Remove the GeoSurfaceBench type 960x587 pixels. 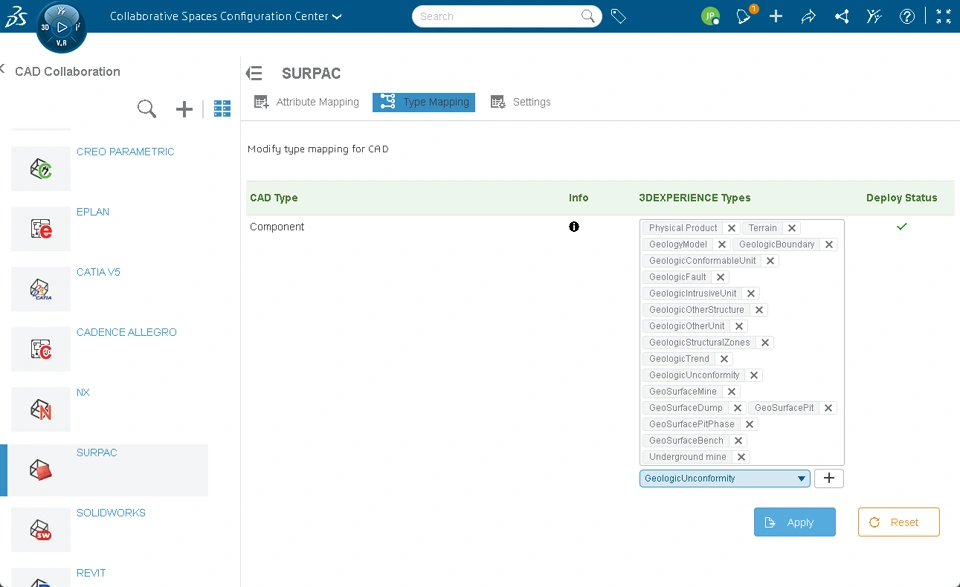click(x=738, y=441)
